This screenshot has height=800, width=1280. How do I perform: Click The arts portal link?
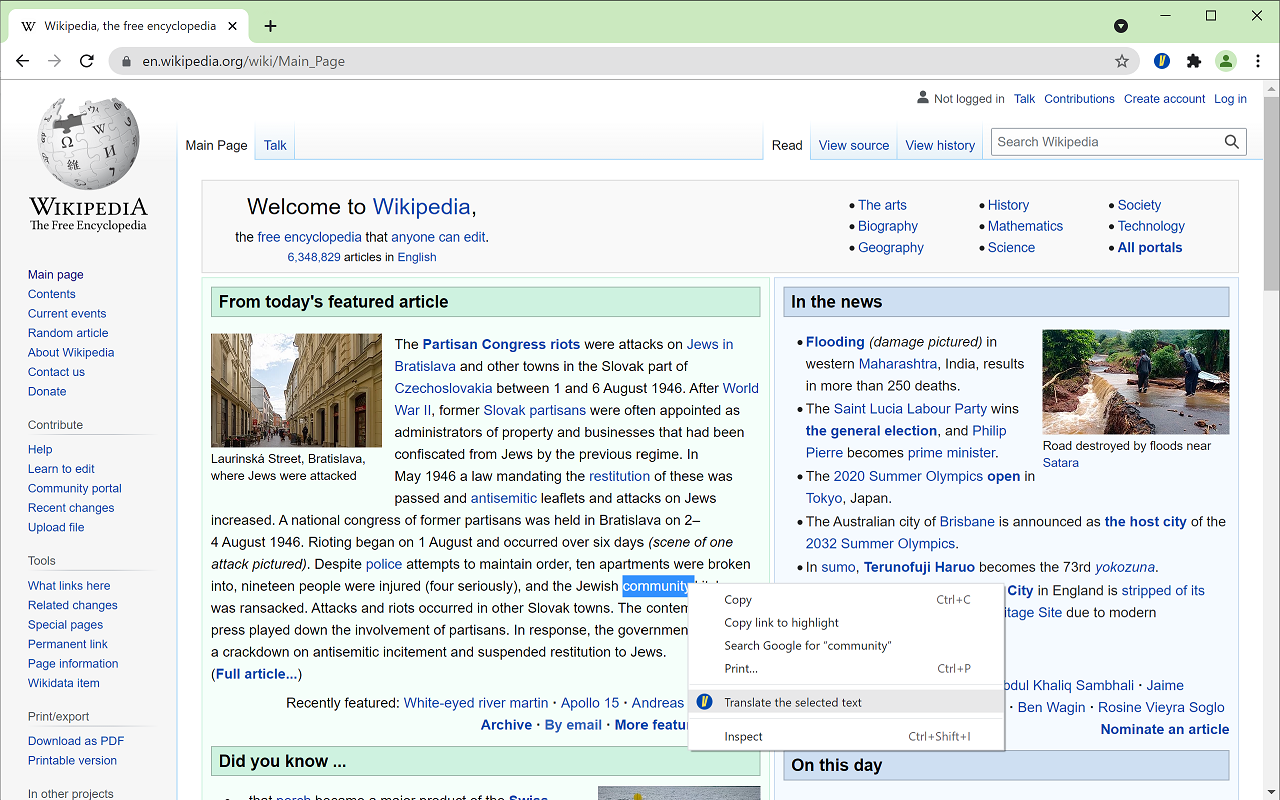click(x=882, y=205)
